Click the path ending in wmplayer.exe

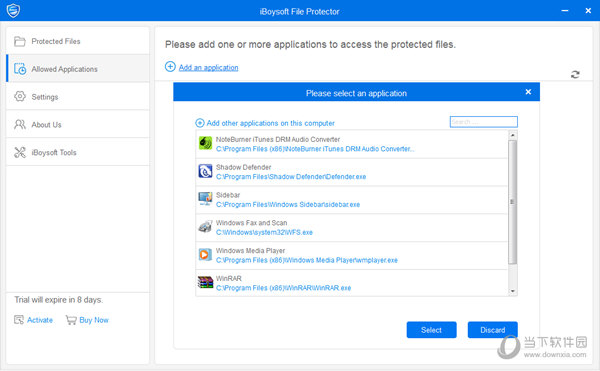pyautogui.click(x=307, y=260)
